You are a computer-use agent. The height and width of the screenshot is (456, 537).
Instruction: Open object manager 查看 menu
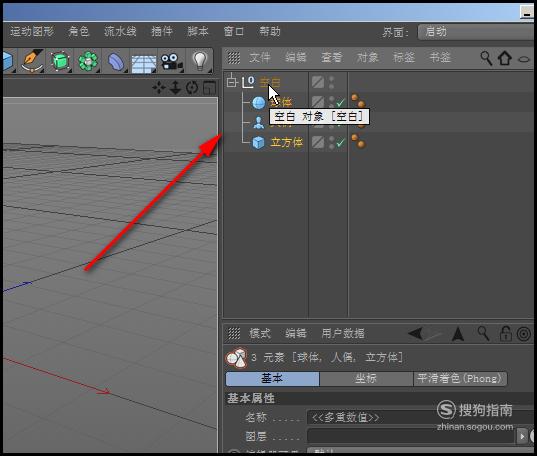[x=332, y=58]
